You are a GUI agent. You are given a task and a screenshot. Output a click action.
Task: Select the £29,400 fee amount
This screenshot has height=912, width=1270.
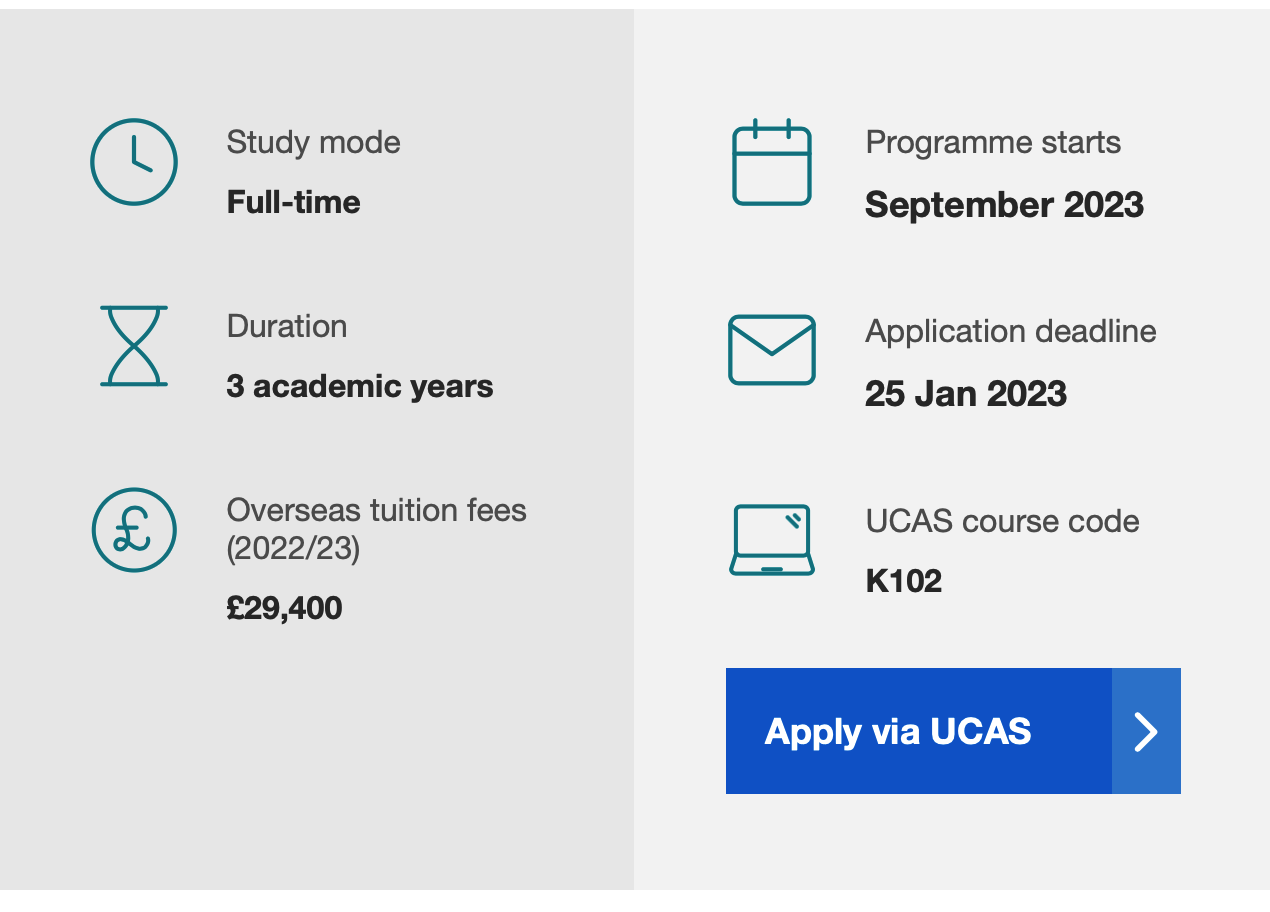pyautogui.click(x=285, y=608)
